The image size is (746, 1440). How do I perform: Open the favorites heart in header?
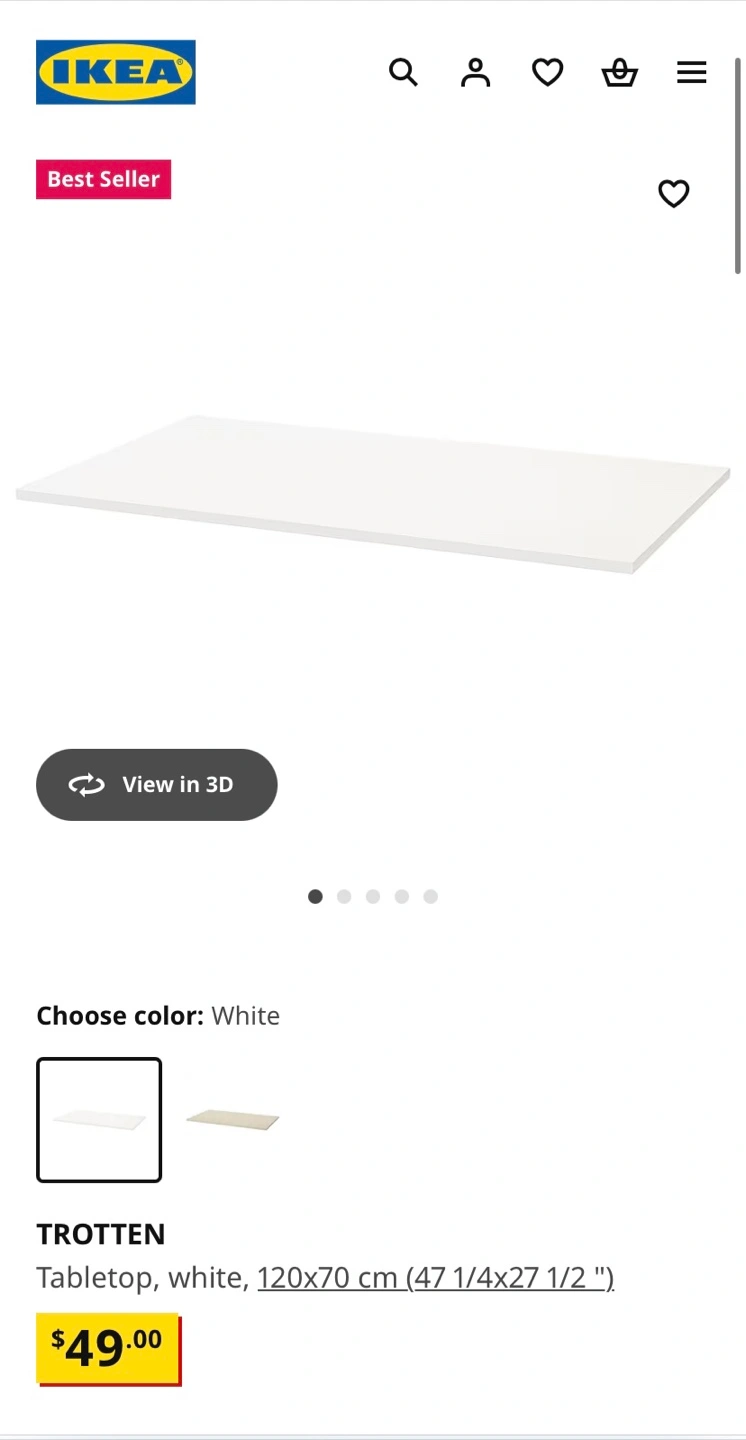[x=547, y=72]
